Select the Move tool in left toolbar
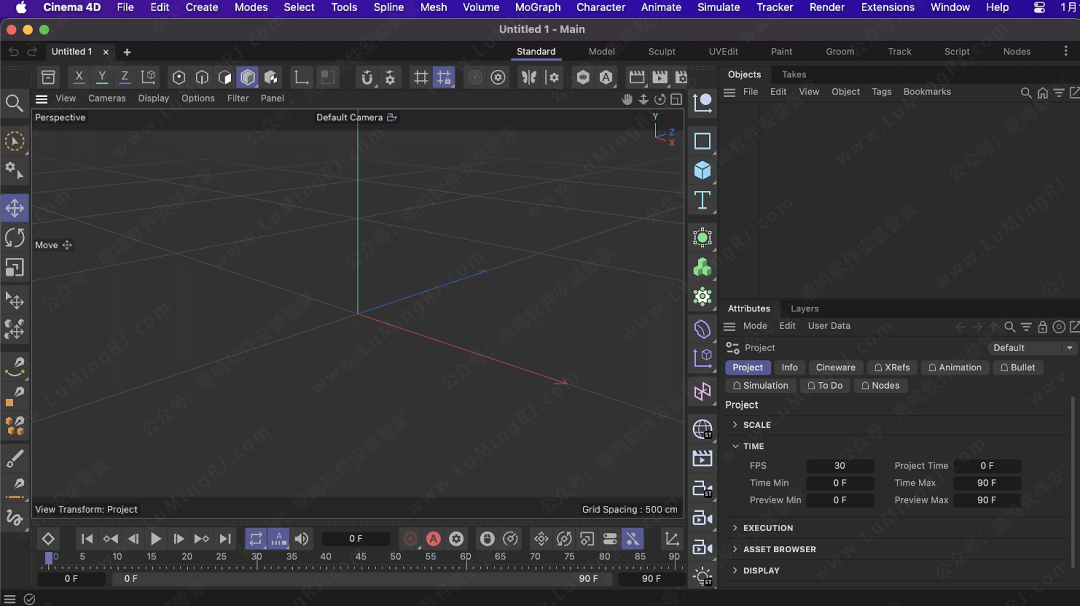Viewport: 1080px width, 606px height. pos(15,208)
